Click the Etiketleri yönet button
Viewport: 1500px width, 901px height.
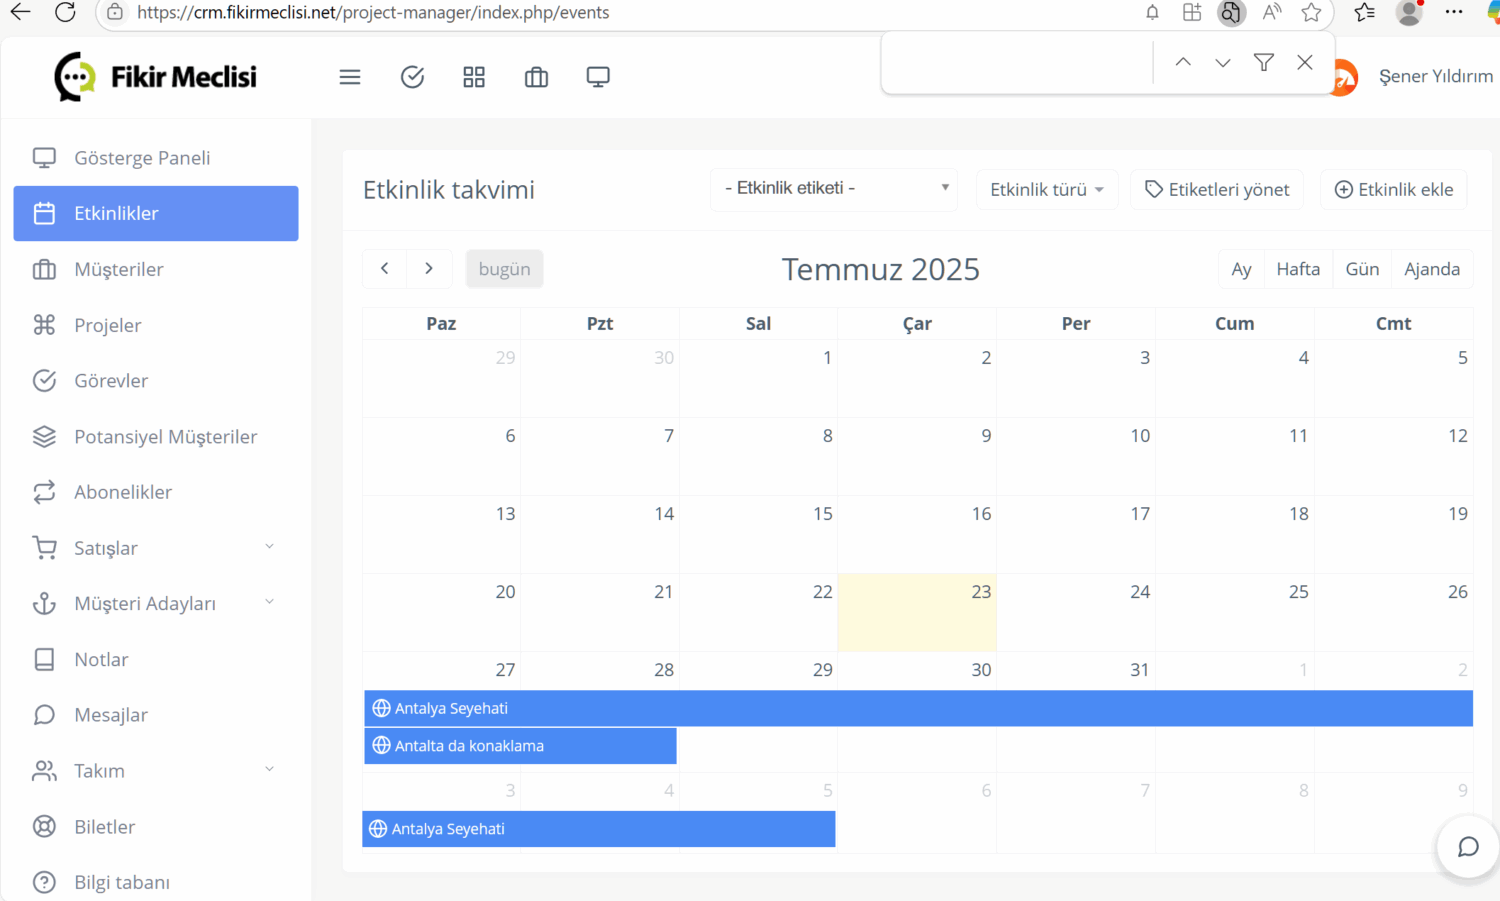coord(1217,189)
